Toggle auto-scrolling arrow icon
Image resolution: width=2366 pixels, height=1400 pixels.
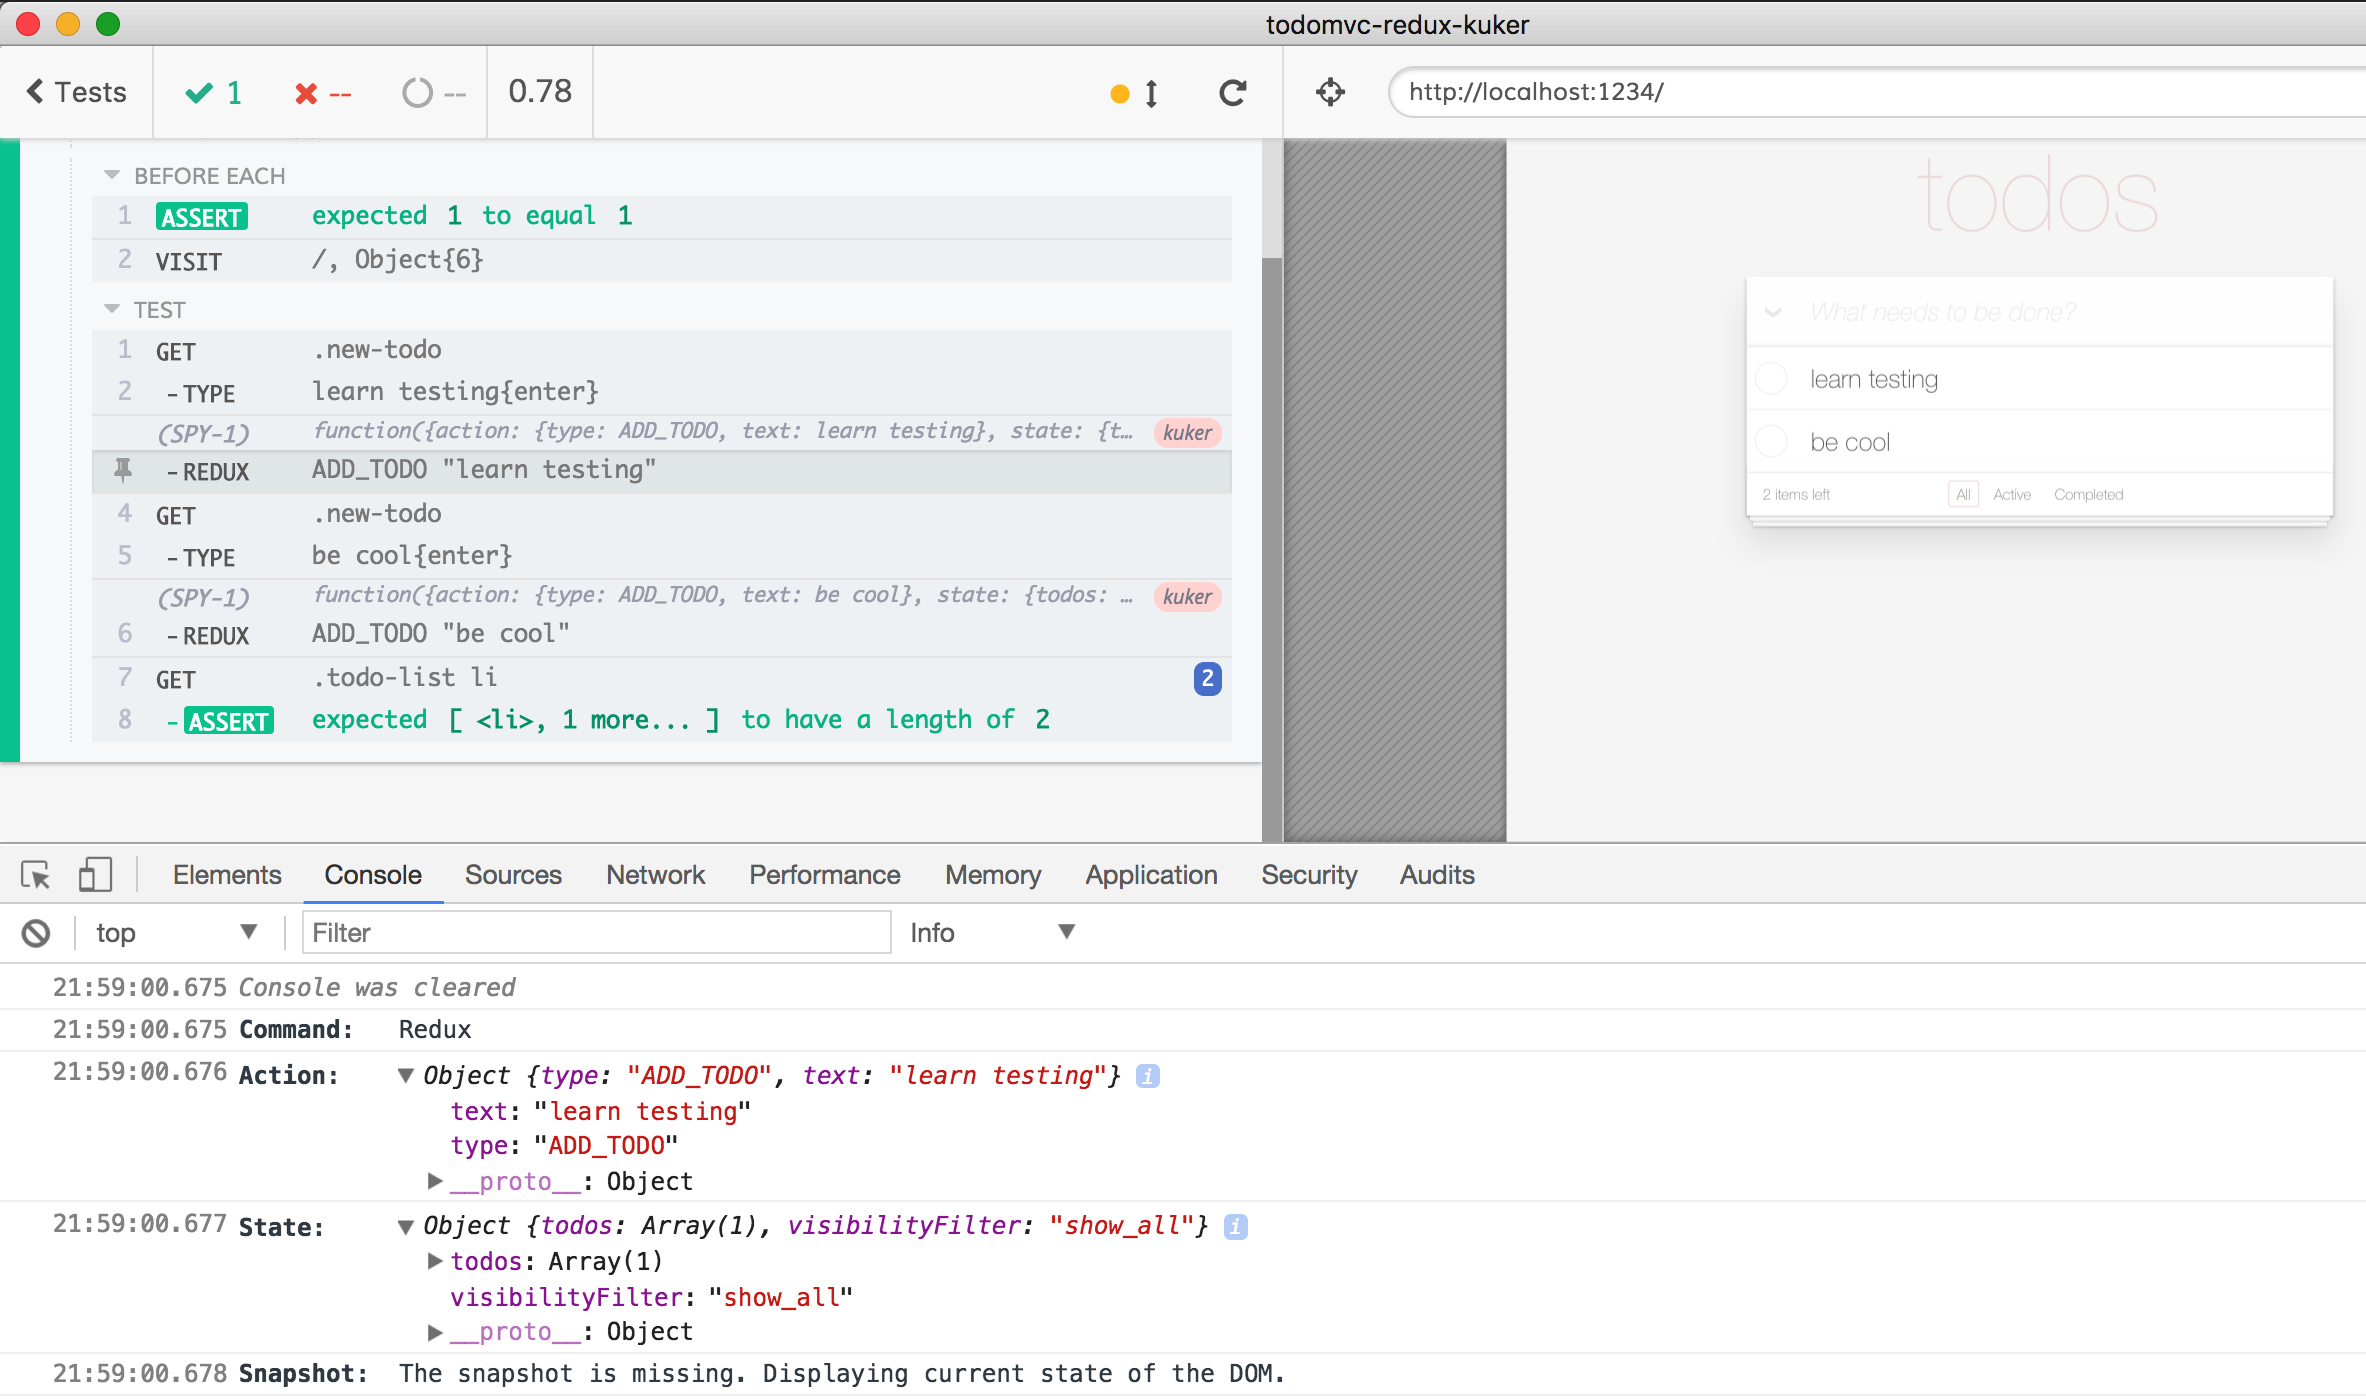1151,93
